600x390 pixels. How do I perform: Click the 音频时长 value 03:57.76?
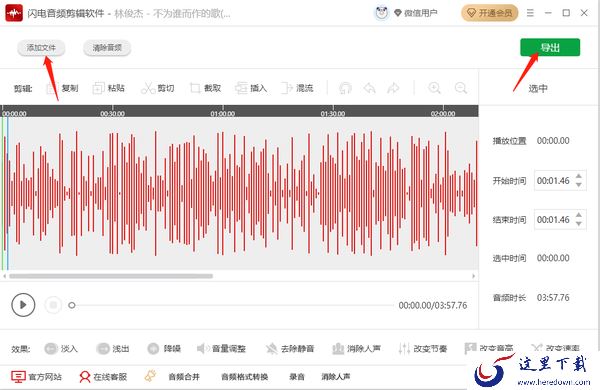(553, 298)
